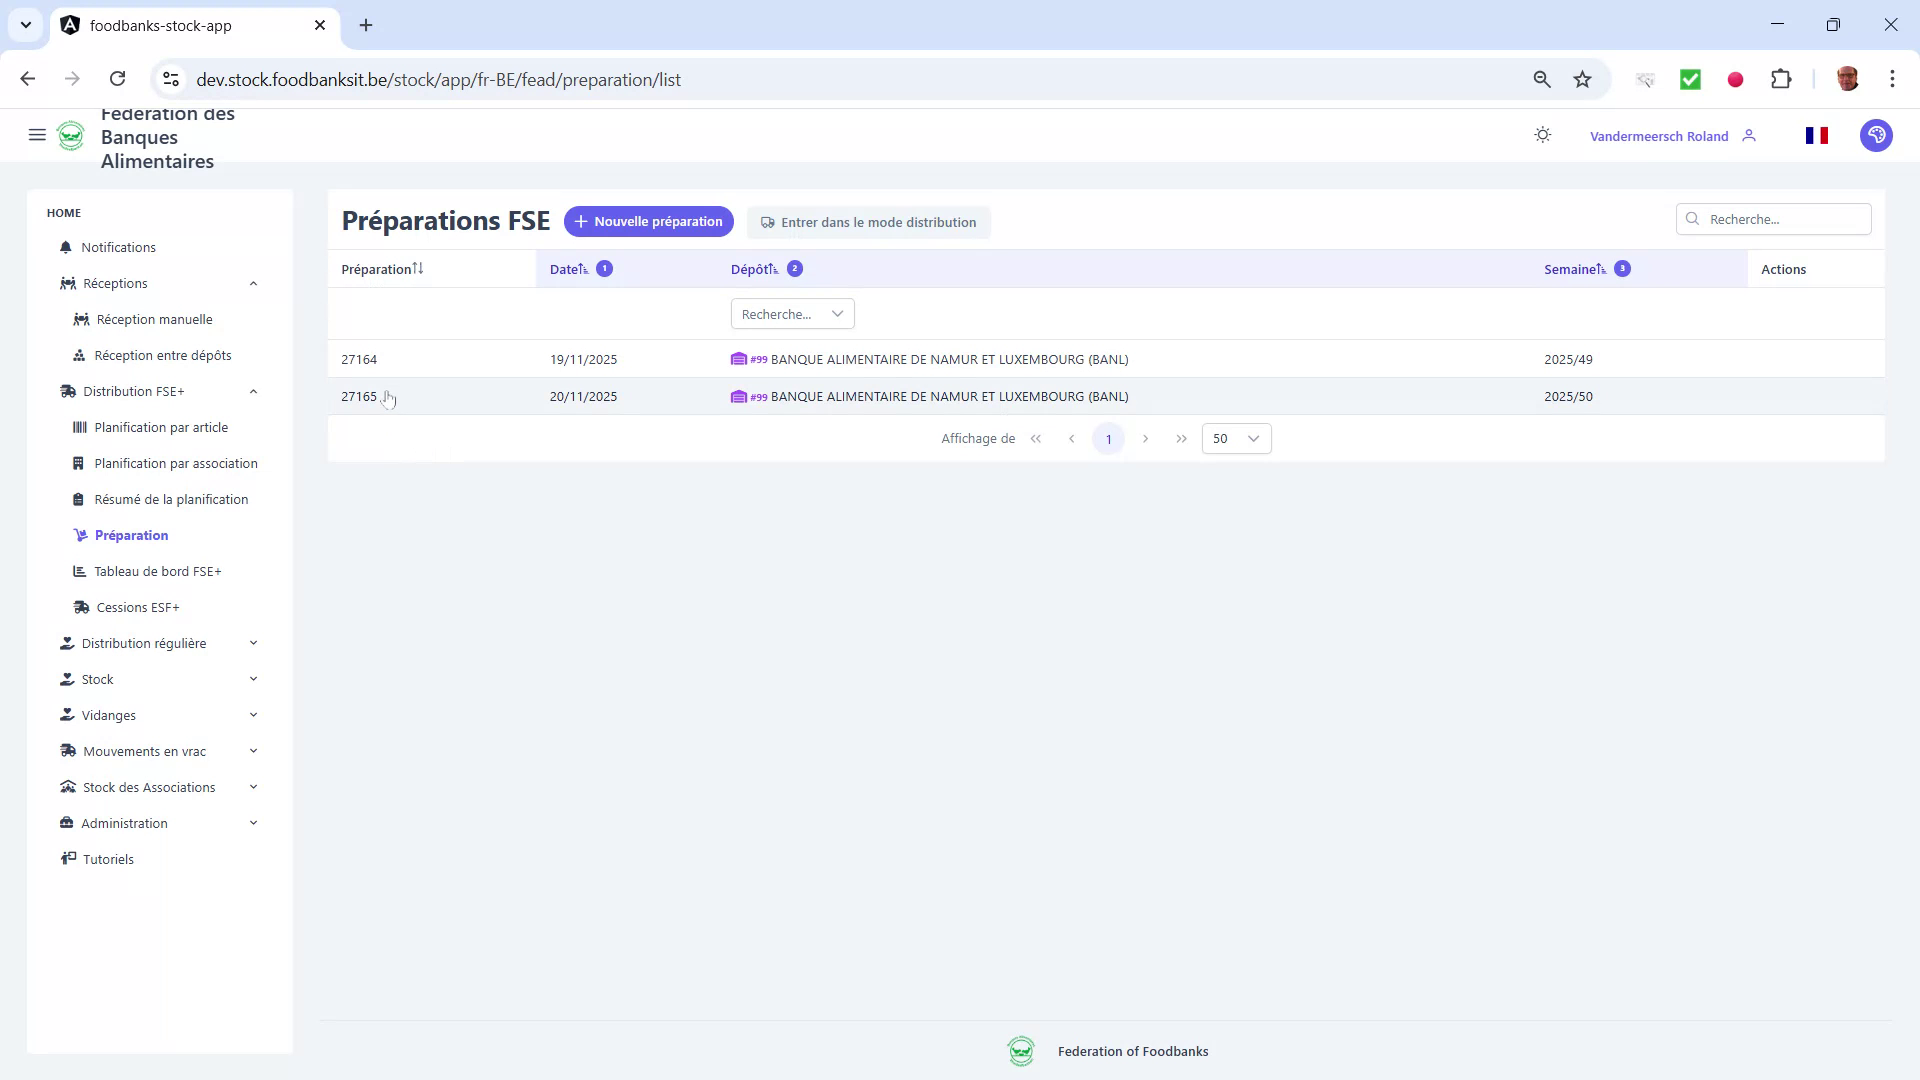The height and width of the screenshot is (1080, 1920).
Task: Expand the Stock sidebar section
Action: 98,678
